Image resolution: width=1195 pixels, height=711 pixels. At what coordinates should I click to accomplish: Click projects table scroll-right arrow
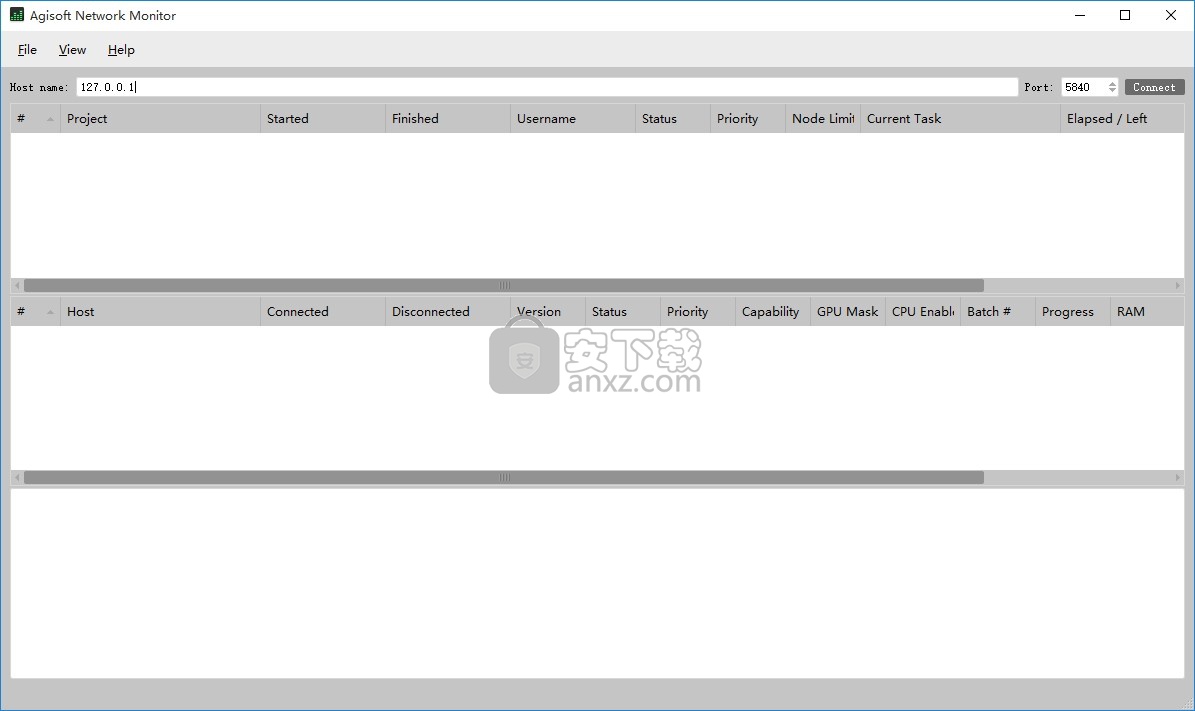click(1177, 286)
